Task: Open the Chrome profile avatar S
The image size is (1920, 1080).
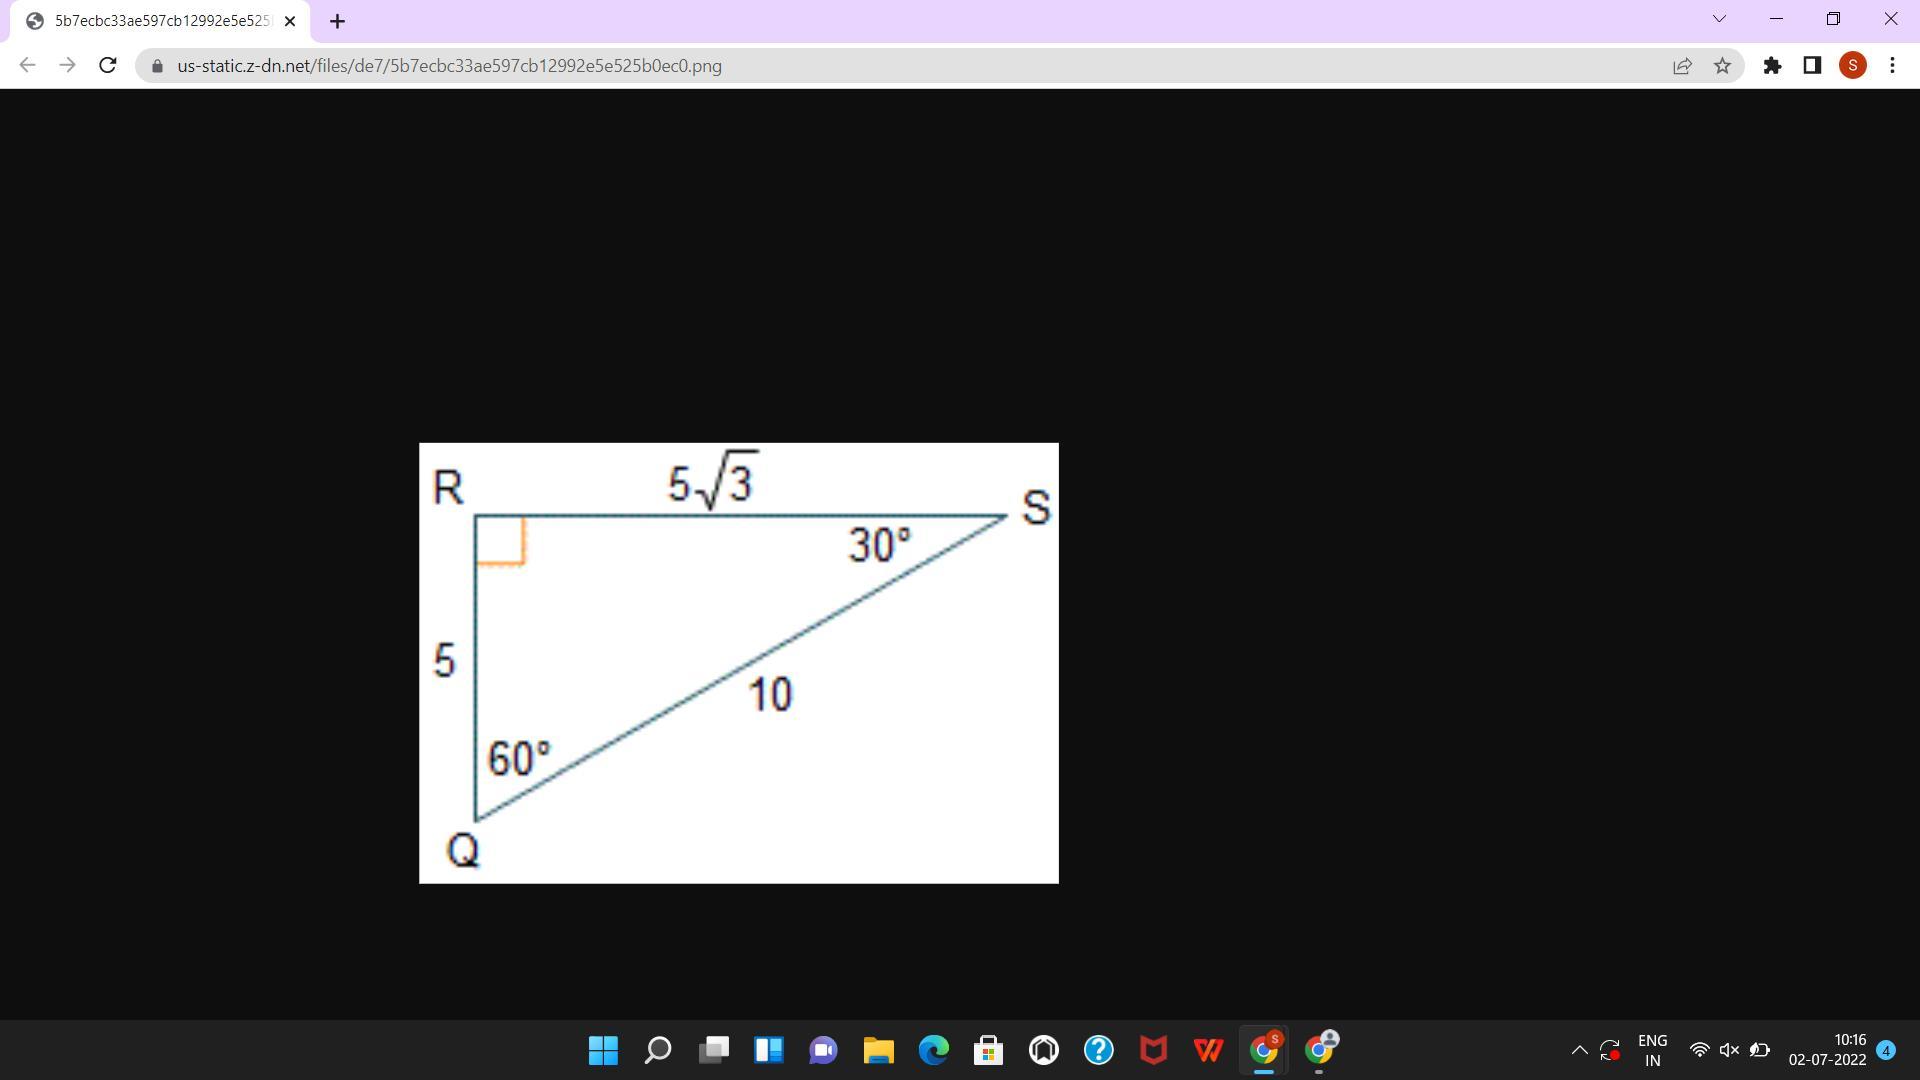Action: click(x=1852, y=66)
